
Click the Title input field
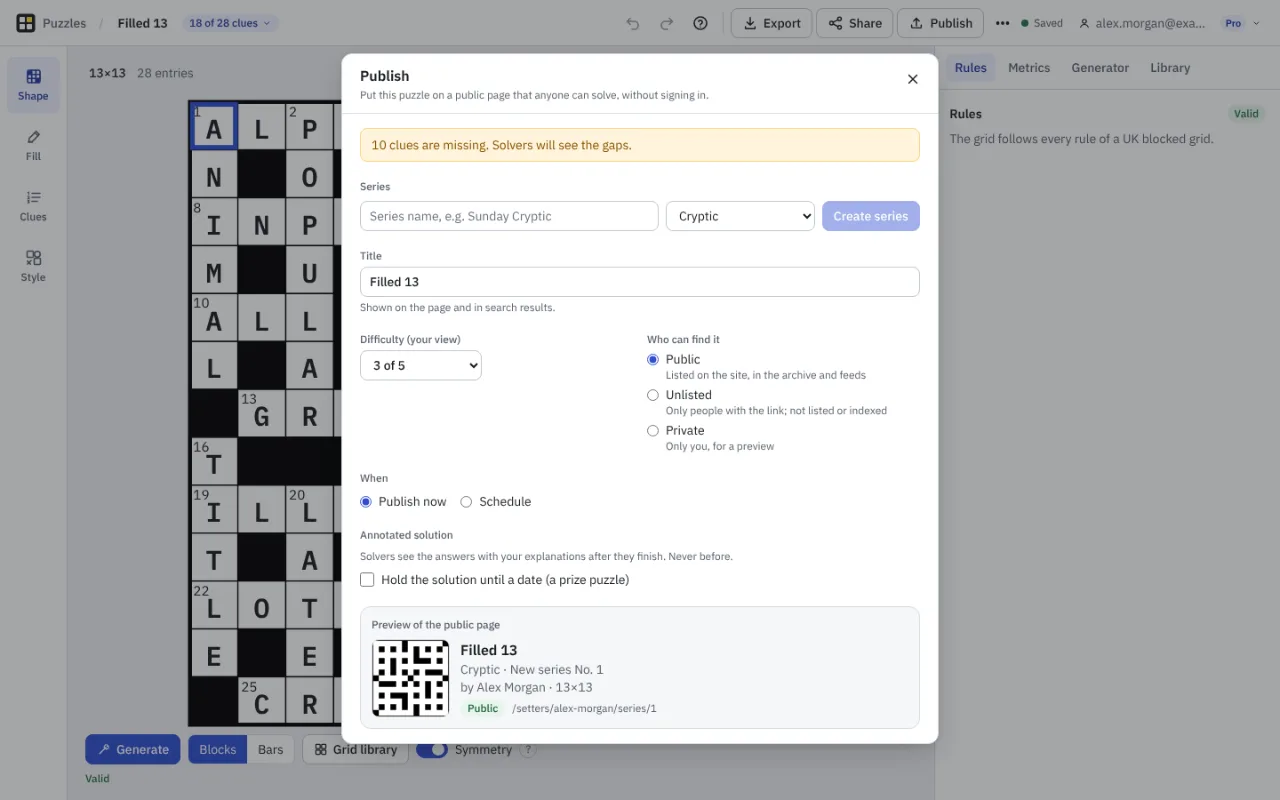coord(640,282)
